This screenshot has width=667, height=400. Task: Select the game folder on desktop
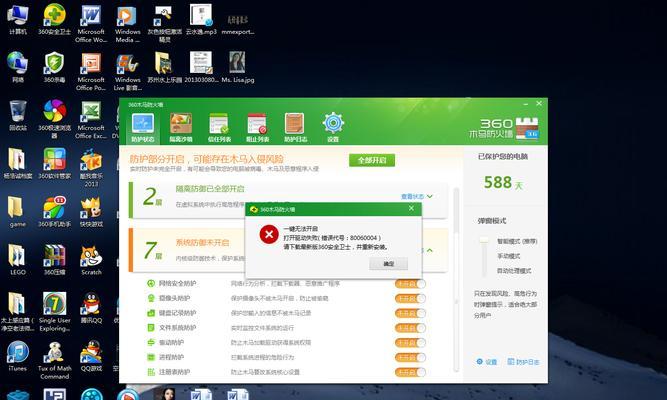[x=17, y=211]
